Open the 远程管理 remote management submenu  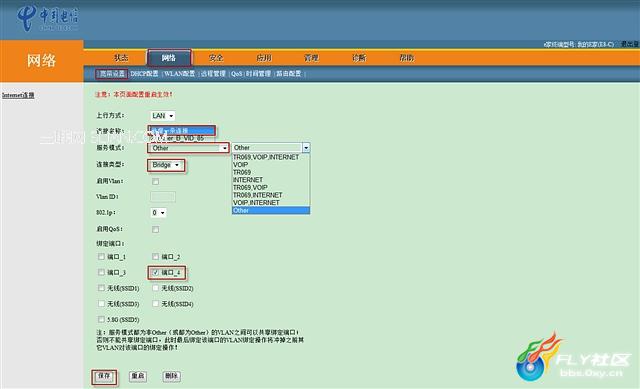click(213, 74)
